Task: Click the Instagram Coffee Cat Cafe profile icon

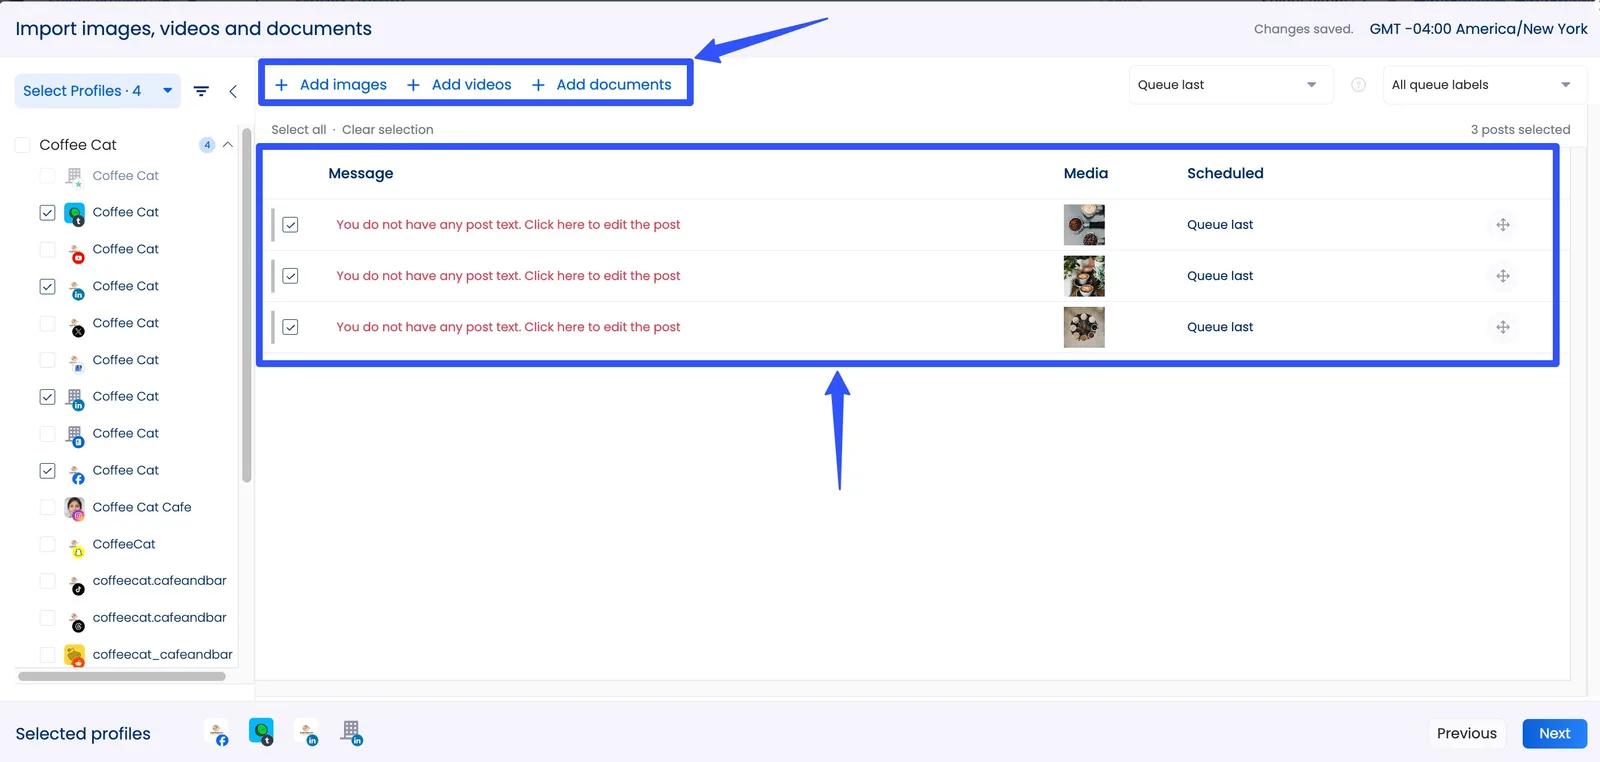Action: coord(75,508)
